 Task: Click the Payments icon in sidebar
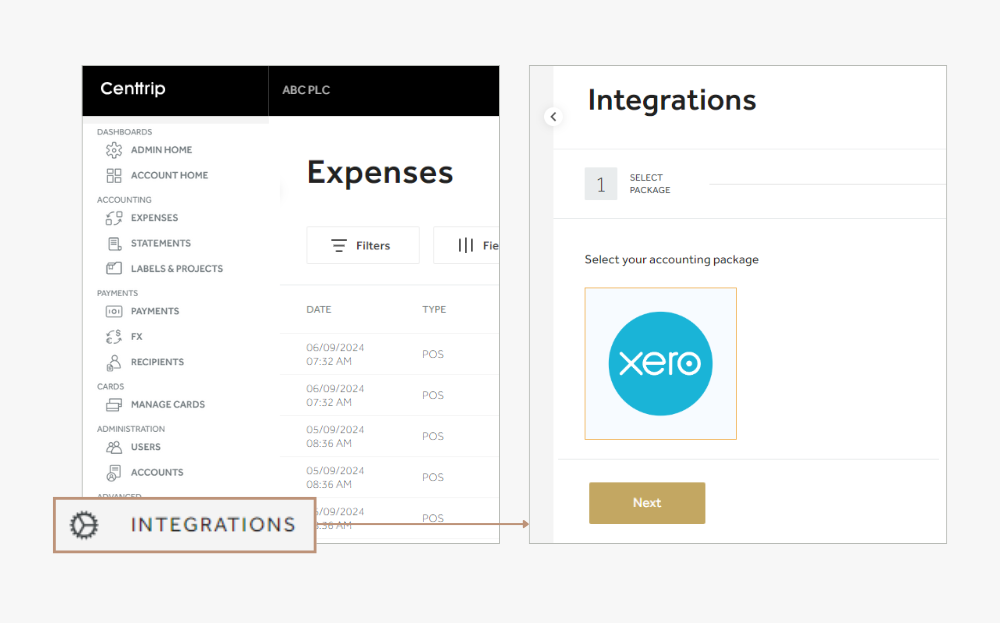(114, 311)
